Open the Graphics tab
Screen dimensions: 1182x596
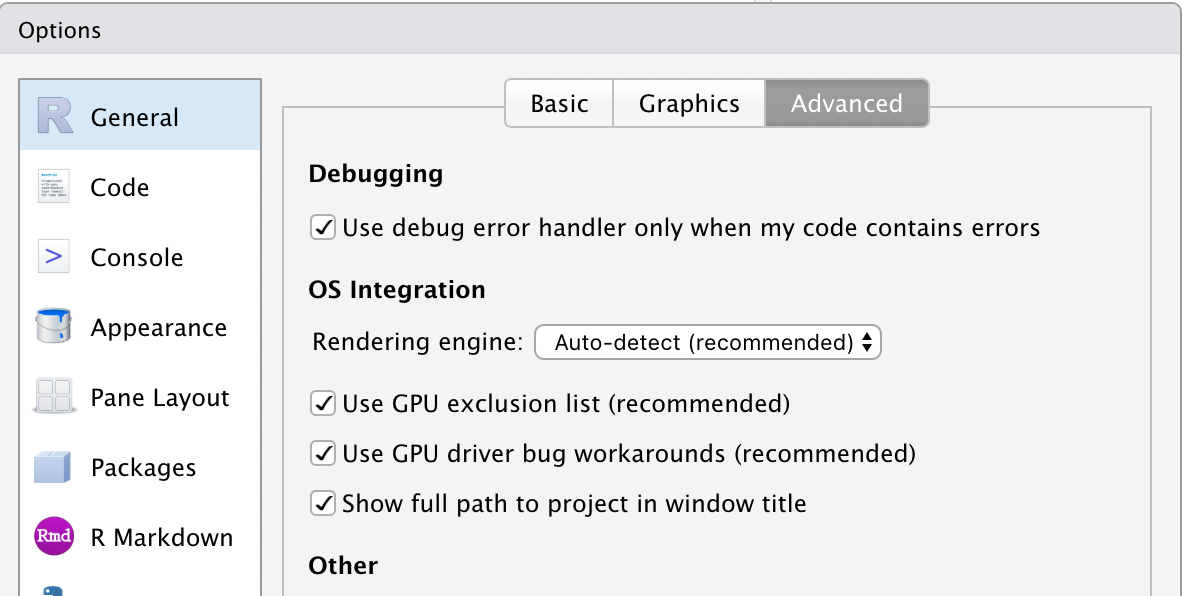pos(688,103)
